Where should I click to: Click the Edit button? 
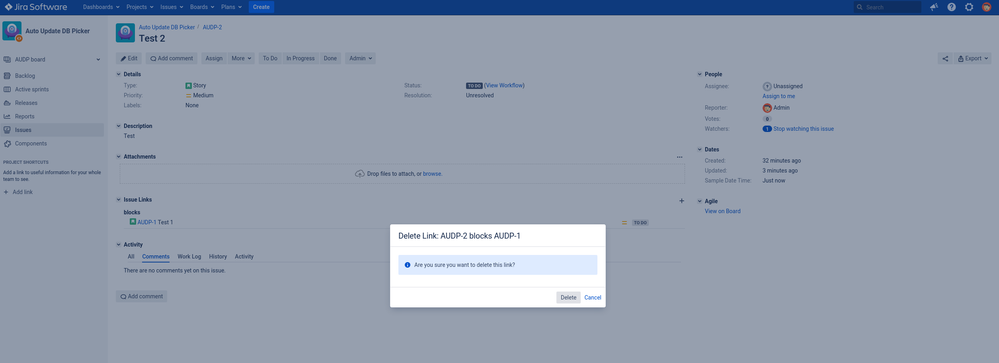coord(129,58)
